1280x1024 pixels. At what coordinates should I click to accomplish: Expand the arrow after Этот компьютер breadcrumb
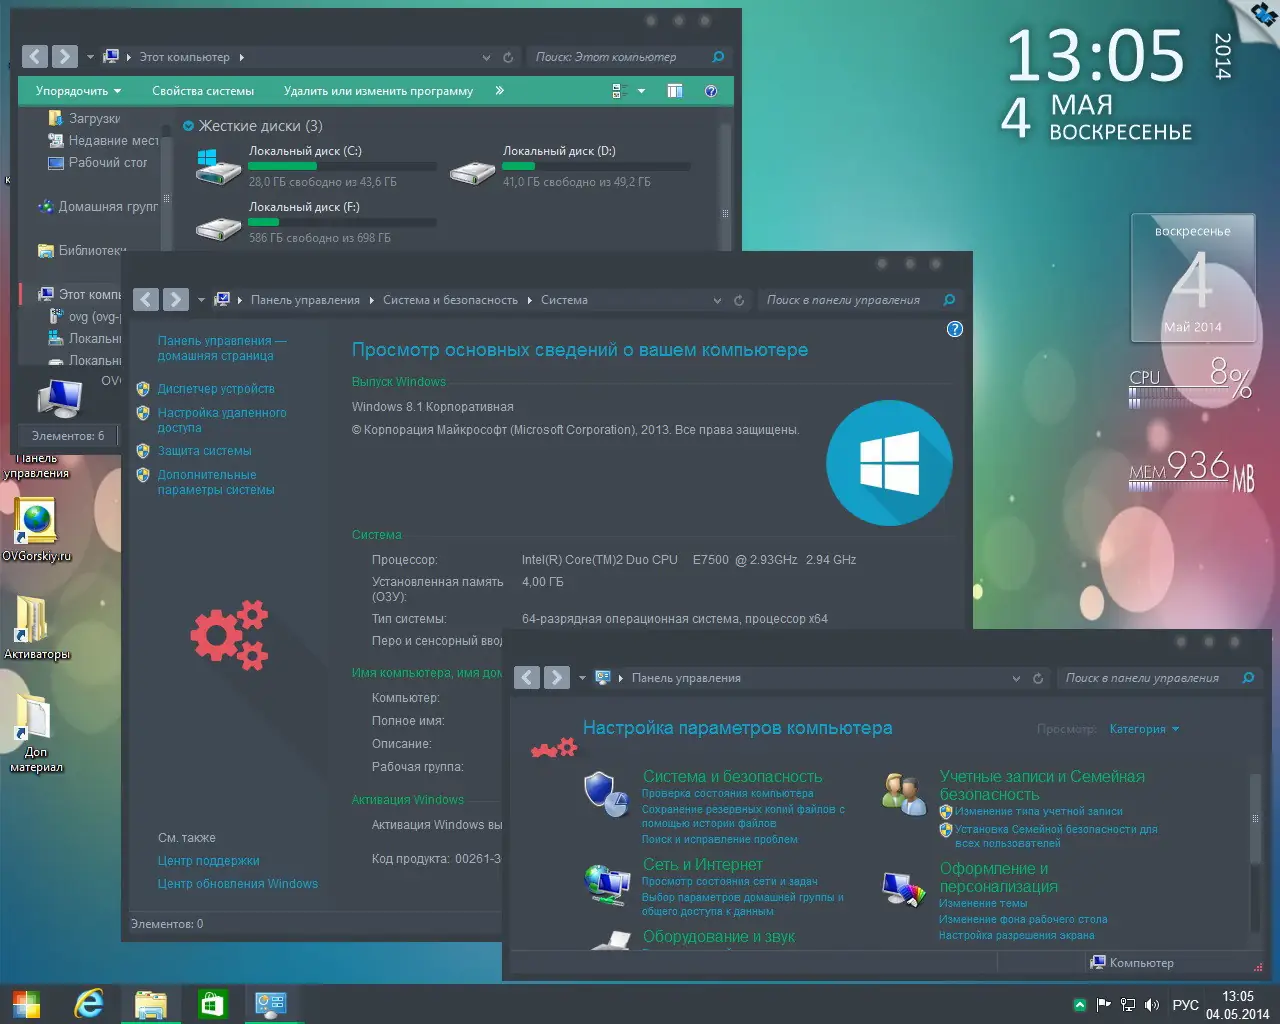241,57
